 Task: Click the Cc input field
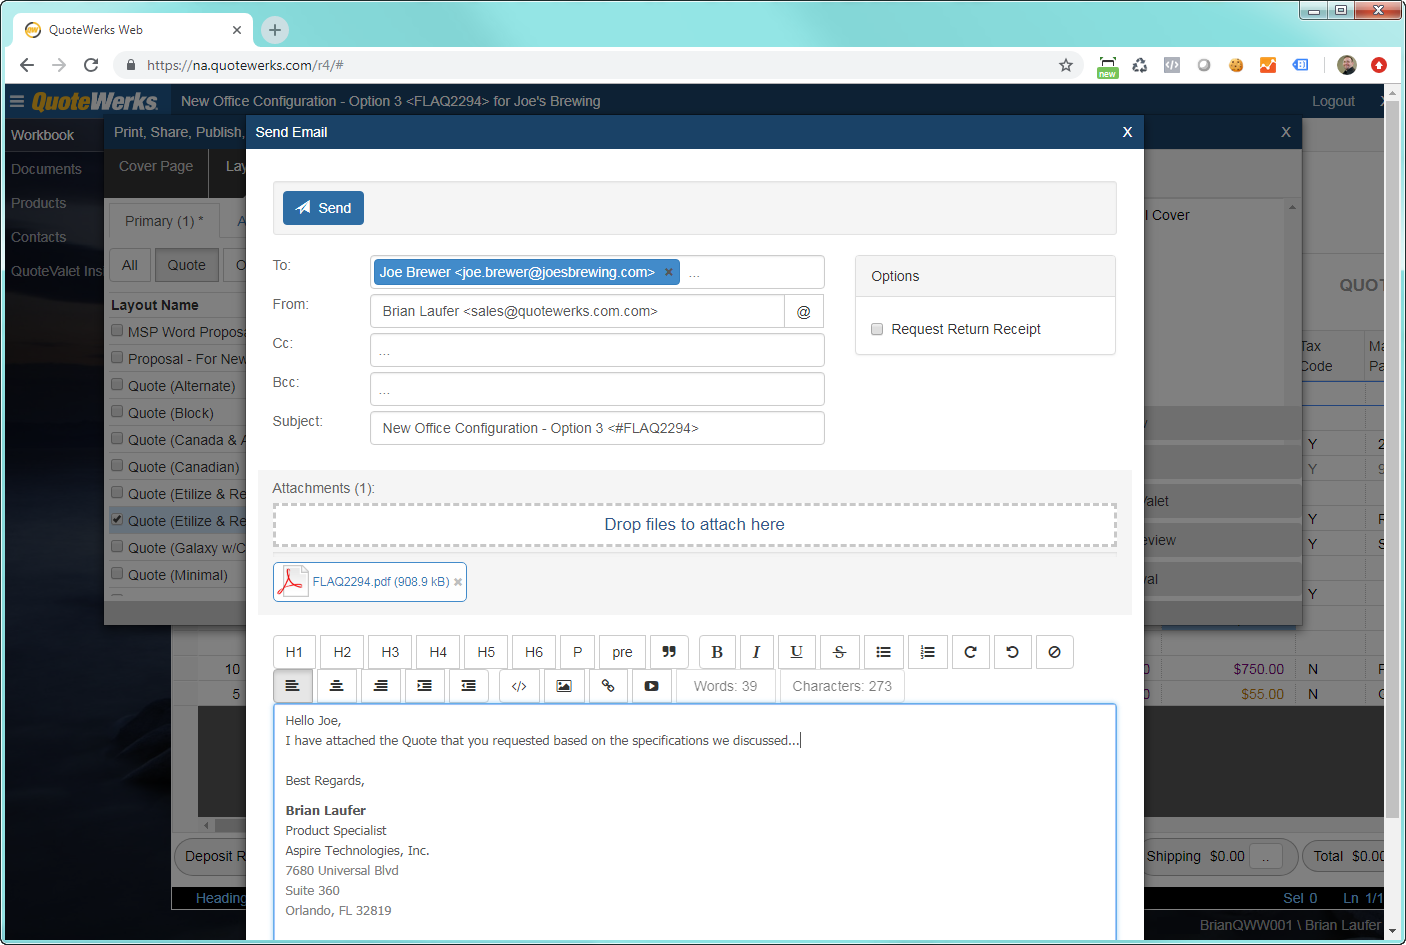(x=597, y=350)
